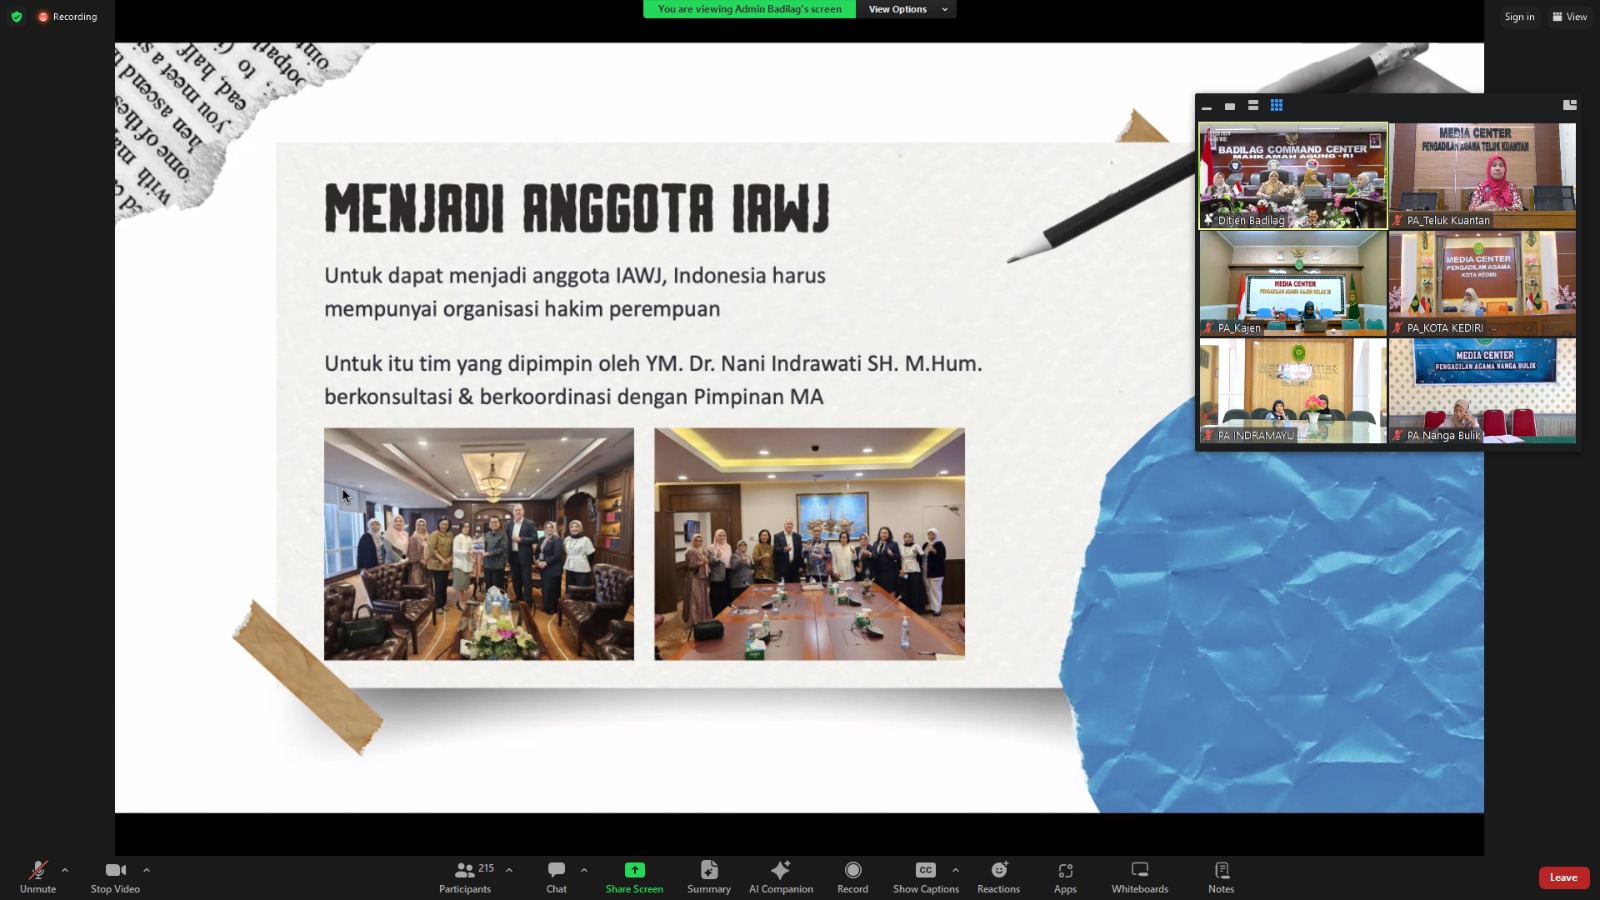The height and width of the screenshot is (900, 1600).
Task: Select the PA INDRAMAYU video thumbnail
Action: 1293,391
